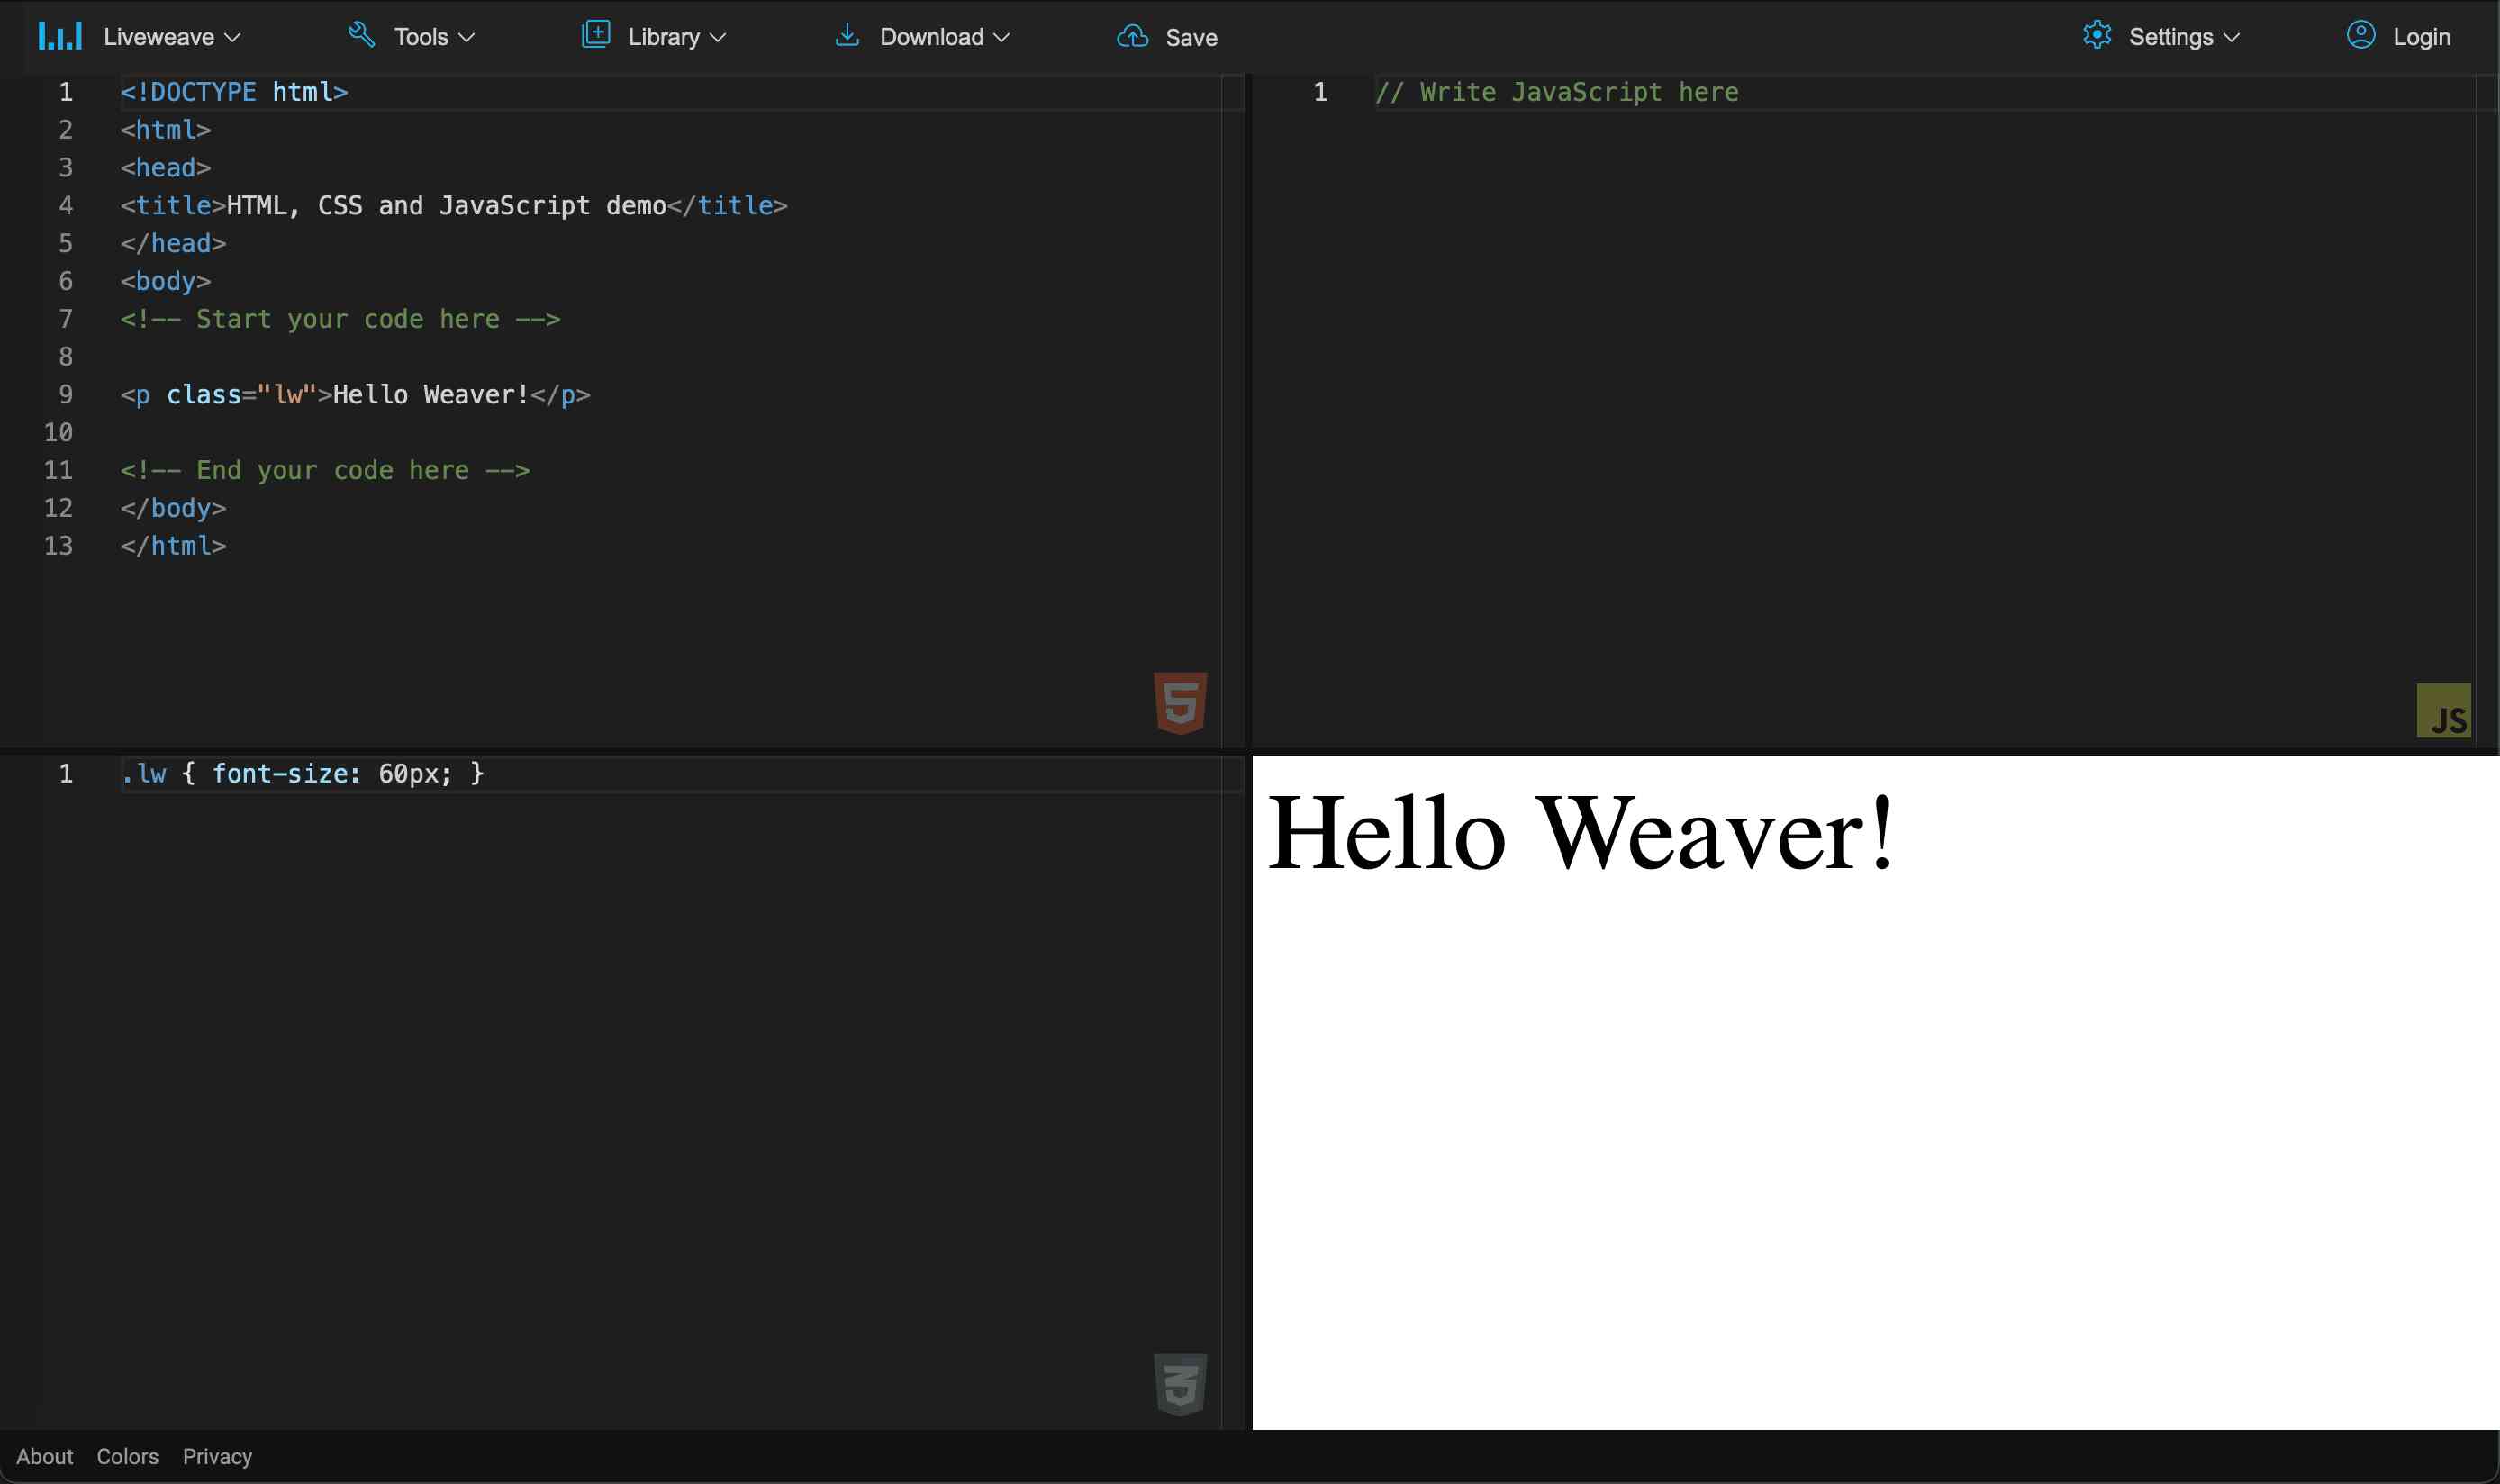Click the Liveweave bar-chart logo icon
The width and height of the screenshot is (2500, 1484).
click(x=60, y=37)
